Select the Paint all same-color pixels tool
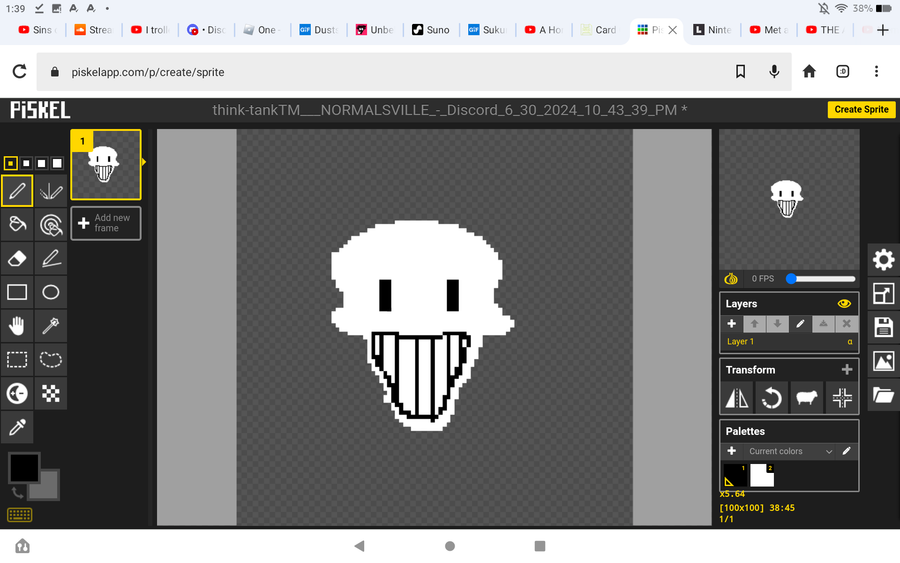900x563 pixels. point(51,224)
